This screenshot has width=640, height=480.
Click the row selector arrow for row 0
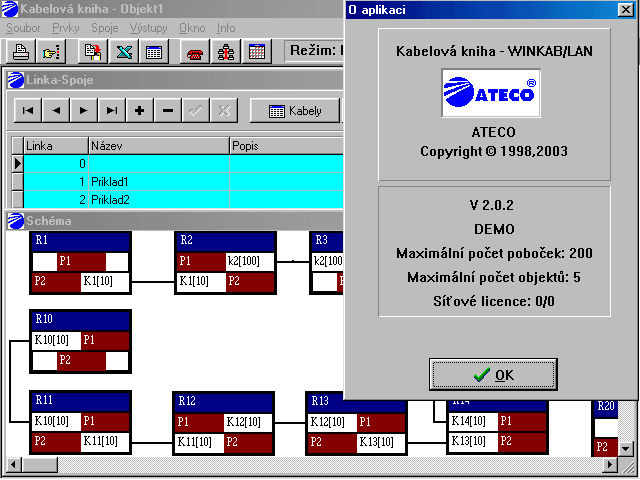point(17,164)
